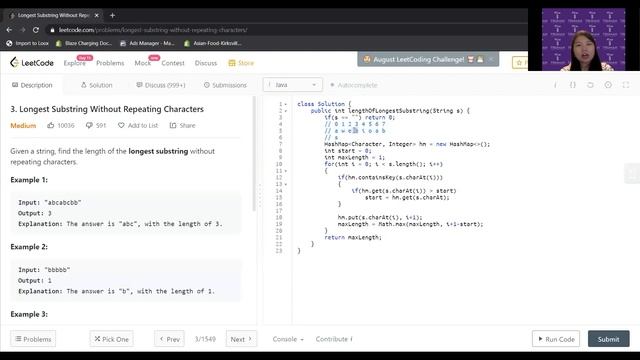The height and width of the screenshot is (360, 640).
Task: Collapse code fold arrow at line 1
Action: coord(286,104)
